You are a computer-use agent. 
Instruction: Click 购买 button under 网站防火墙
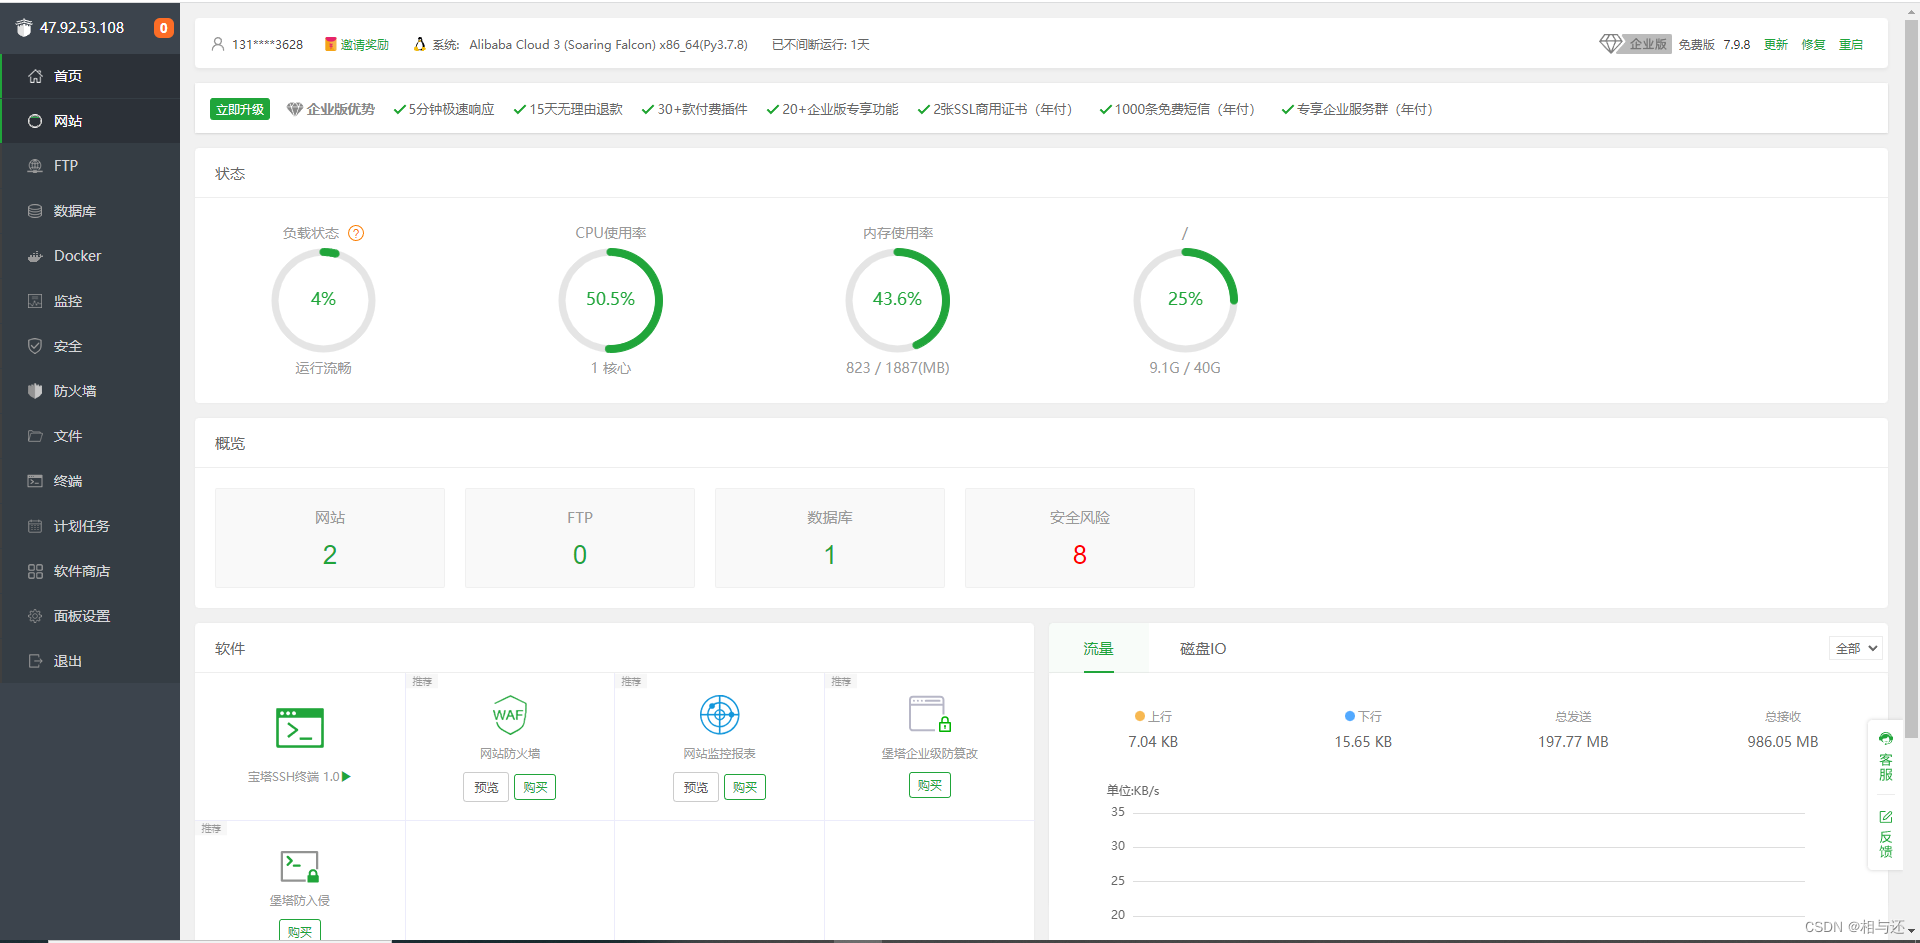click(x=535, y=787)
